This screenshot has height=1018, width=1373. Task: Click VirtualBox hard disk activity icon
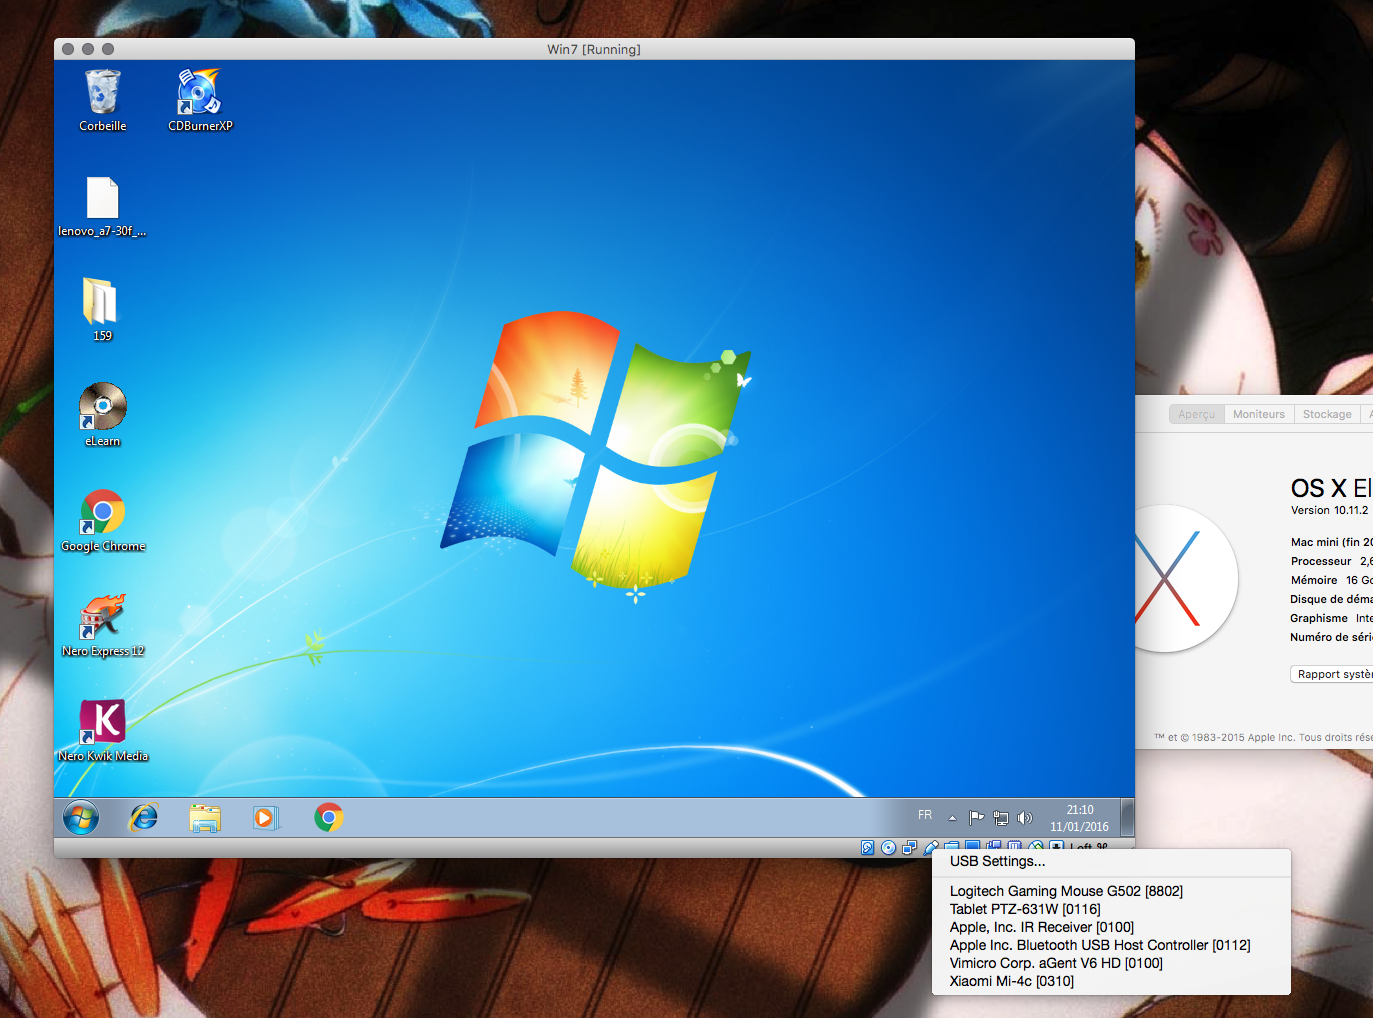(x=868, y=848)
